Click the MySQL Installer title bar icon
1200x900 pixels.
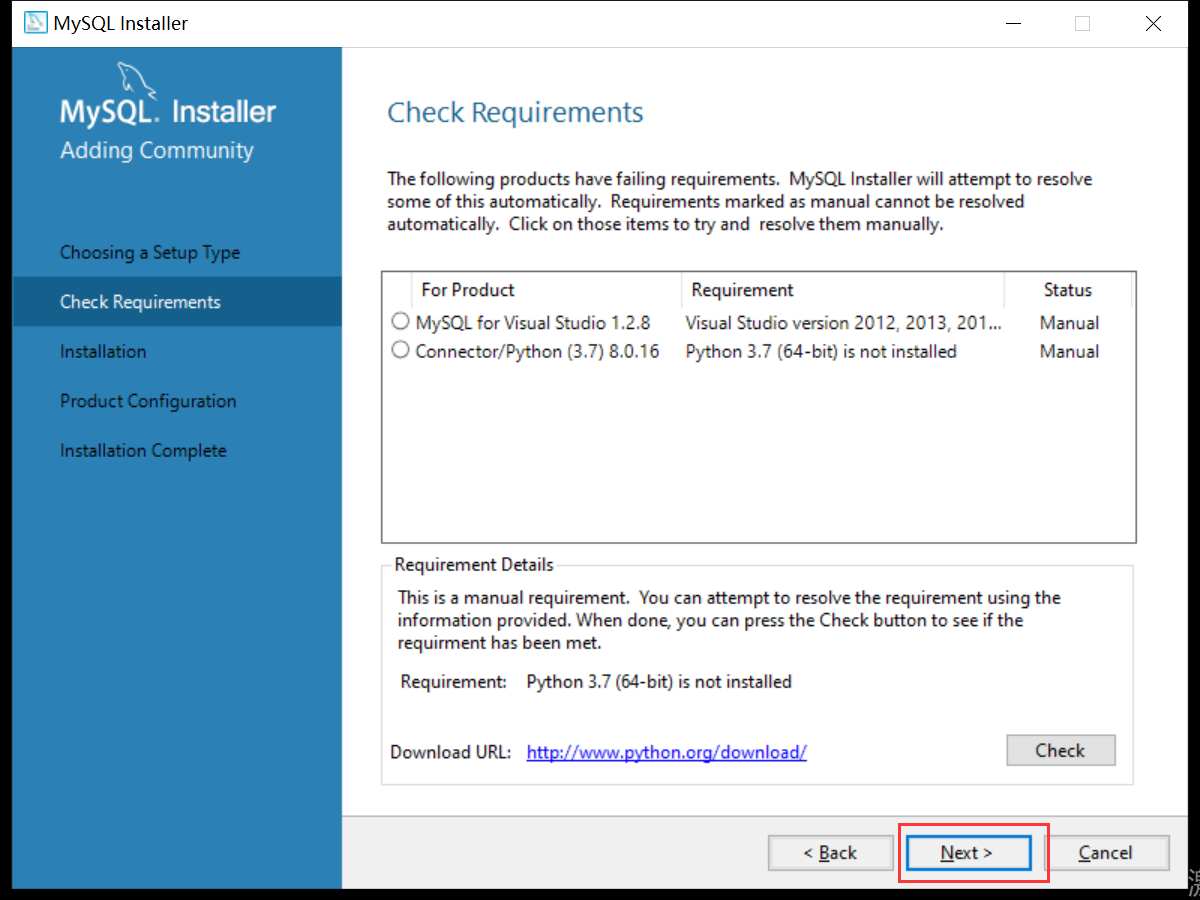click(36, 23)
